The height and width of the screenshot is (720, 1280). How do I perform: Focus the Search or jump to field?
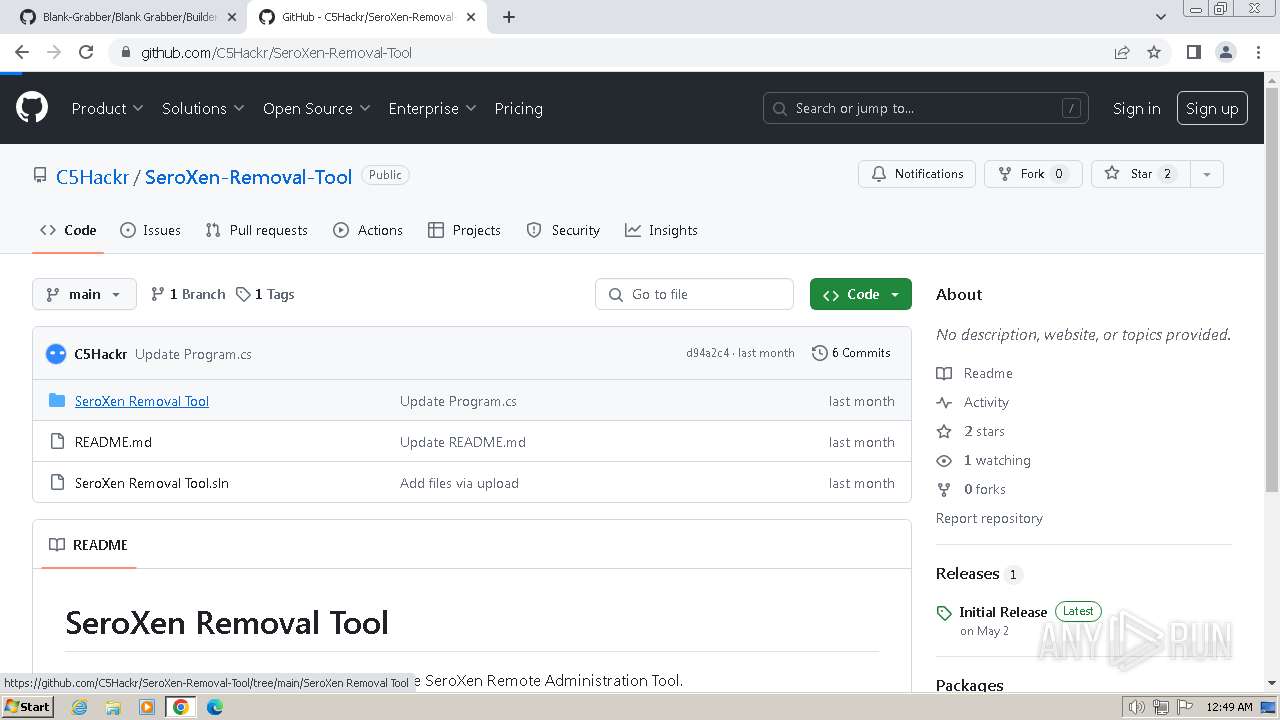[927, 108]
